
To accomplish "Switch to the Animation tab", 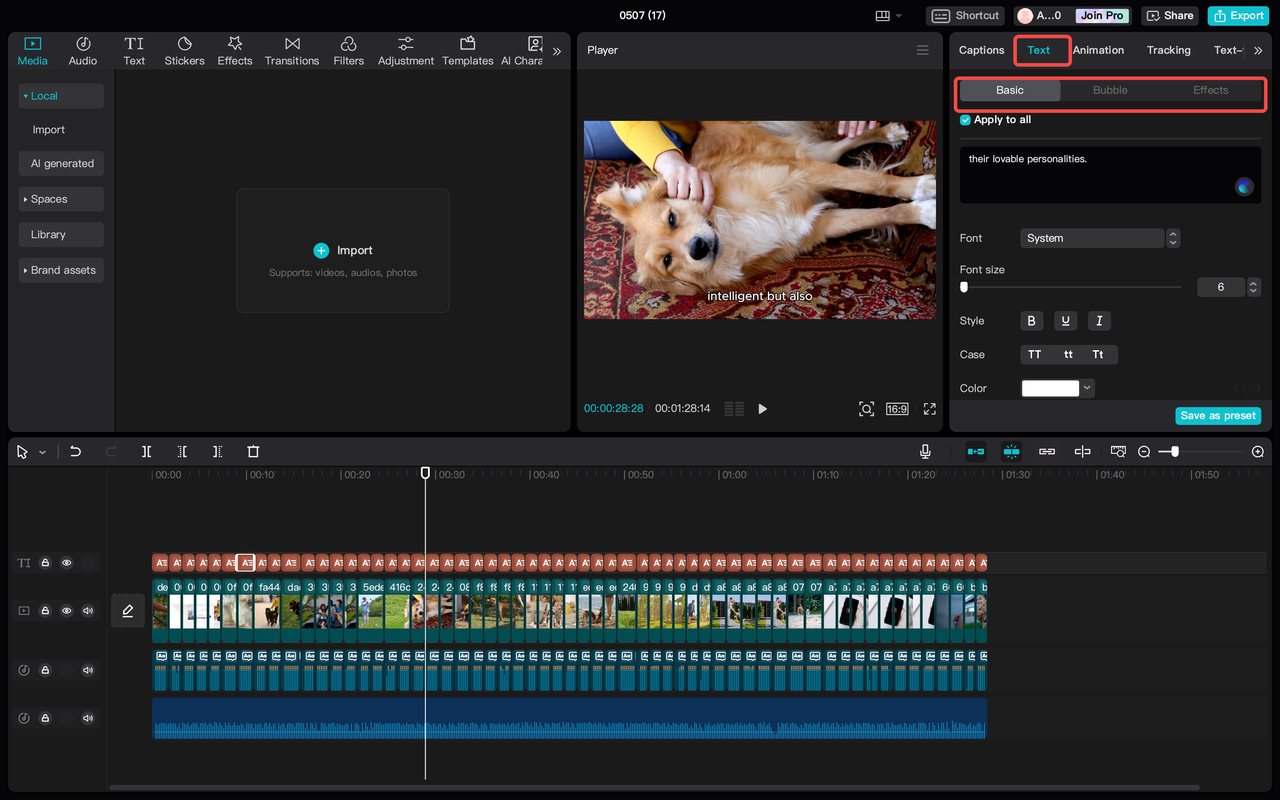I will point(1098,50).
